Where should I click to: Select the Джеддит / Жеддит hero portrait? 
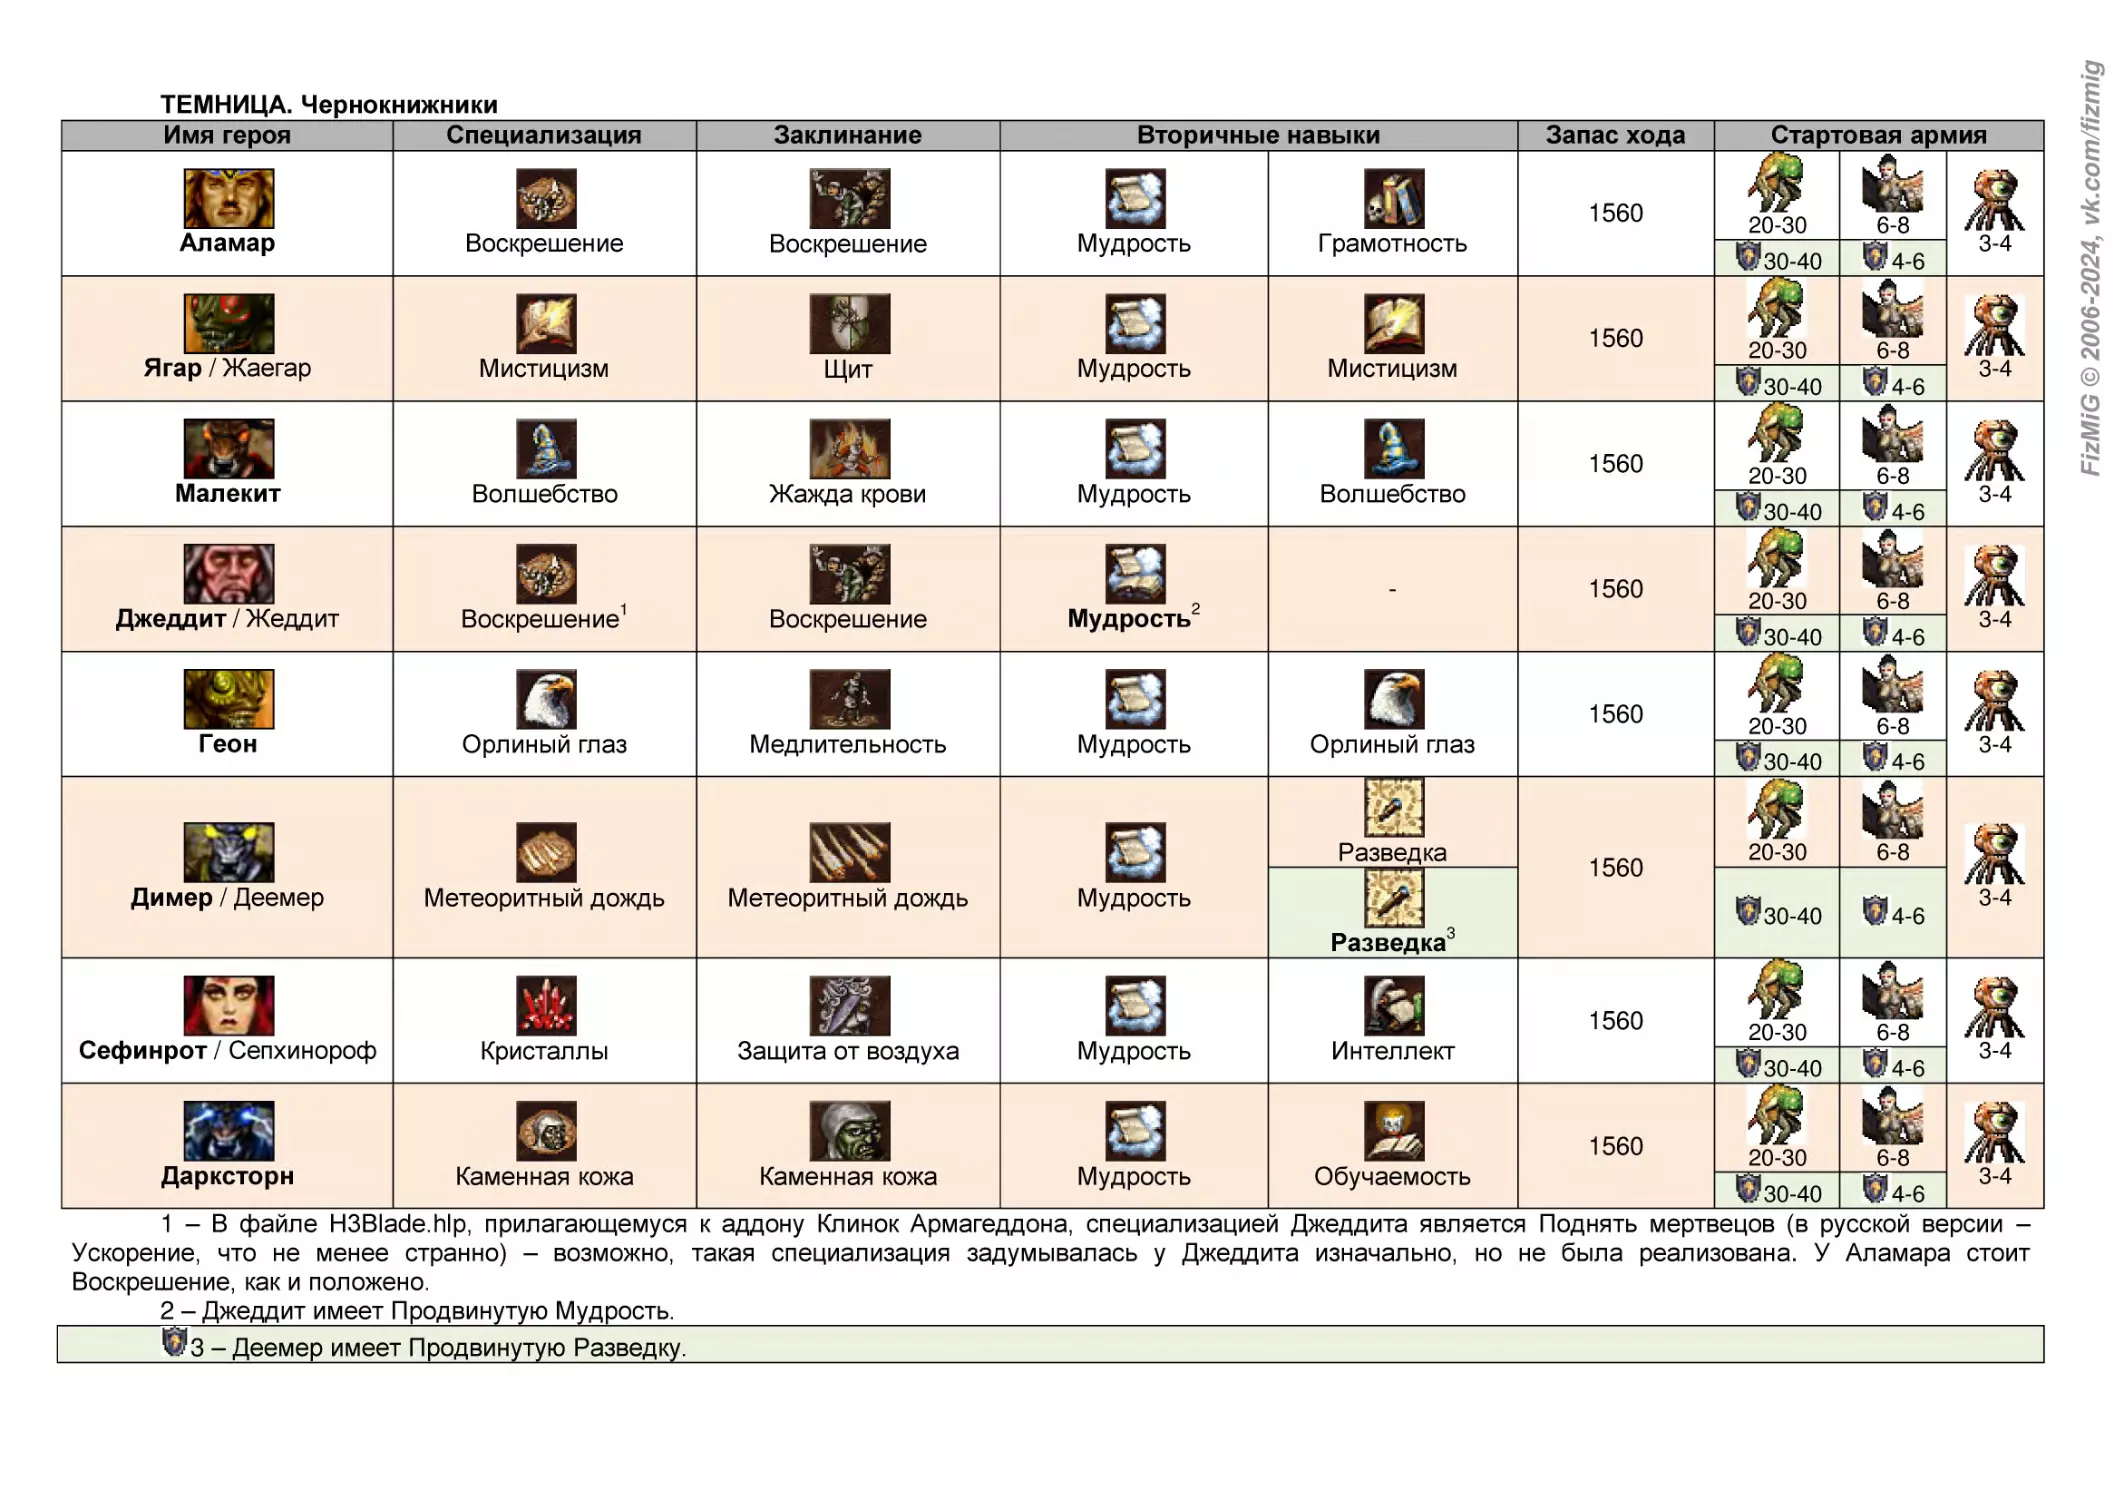pyautogui.click(x=228, y=574)
